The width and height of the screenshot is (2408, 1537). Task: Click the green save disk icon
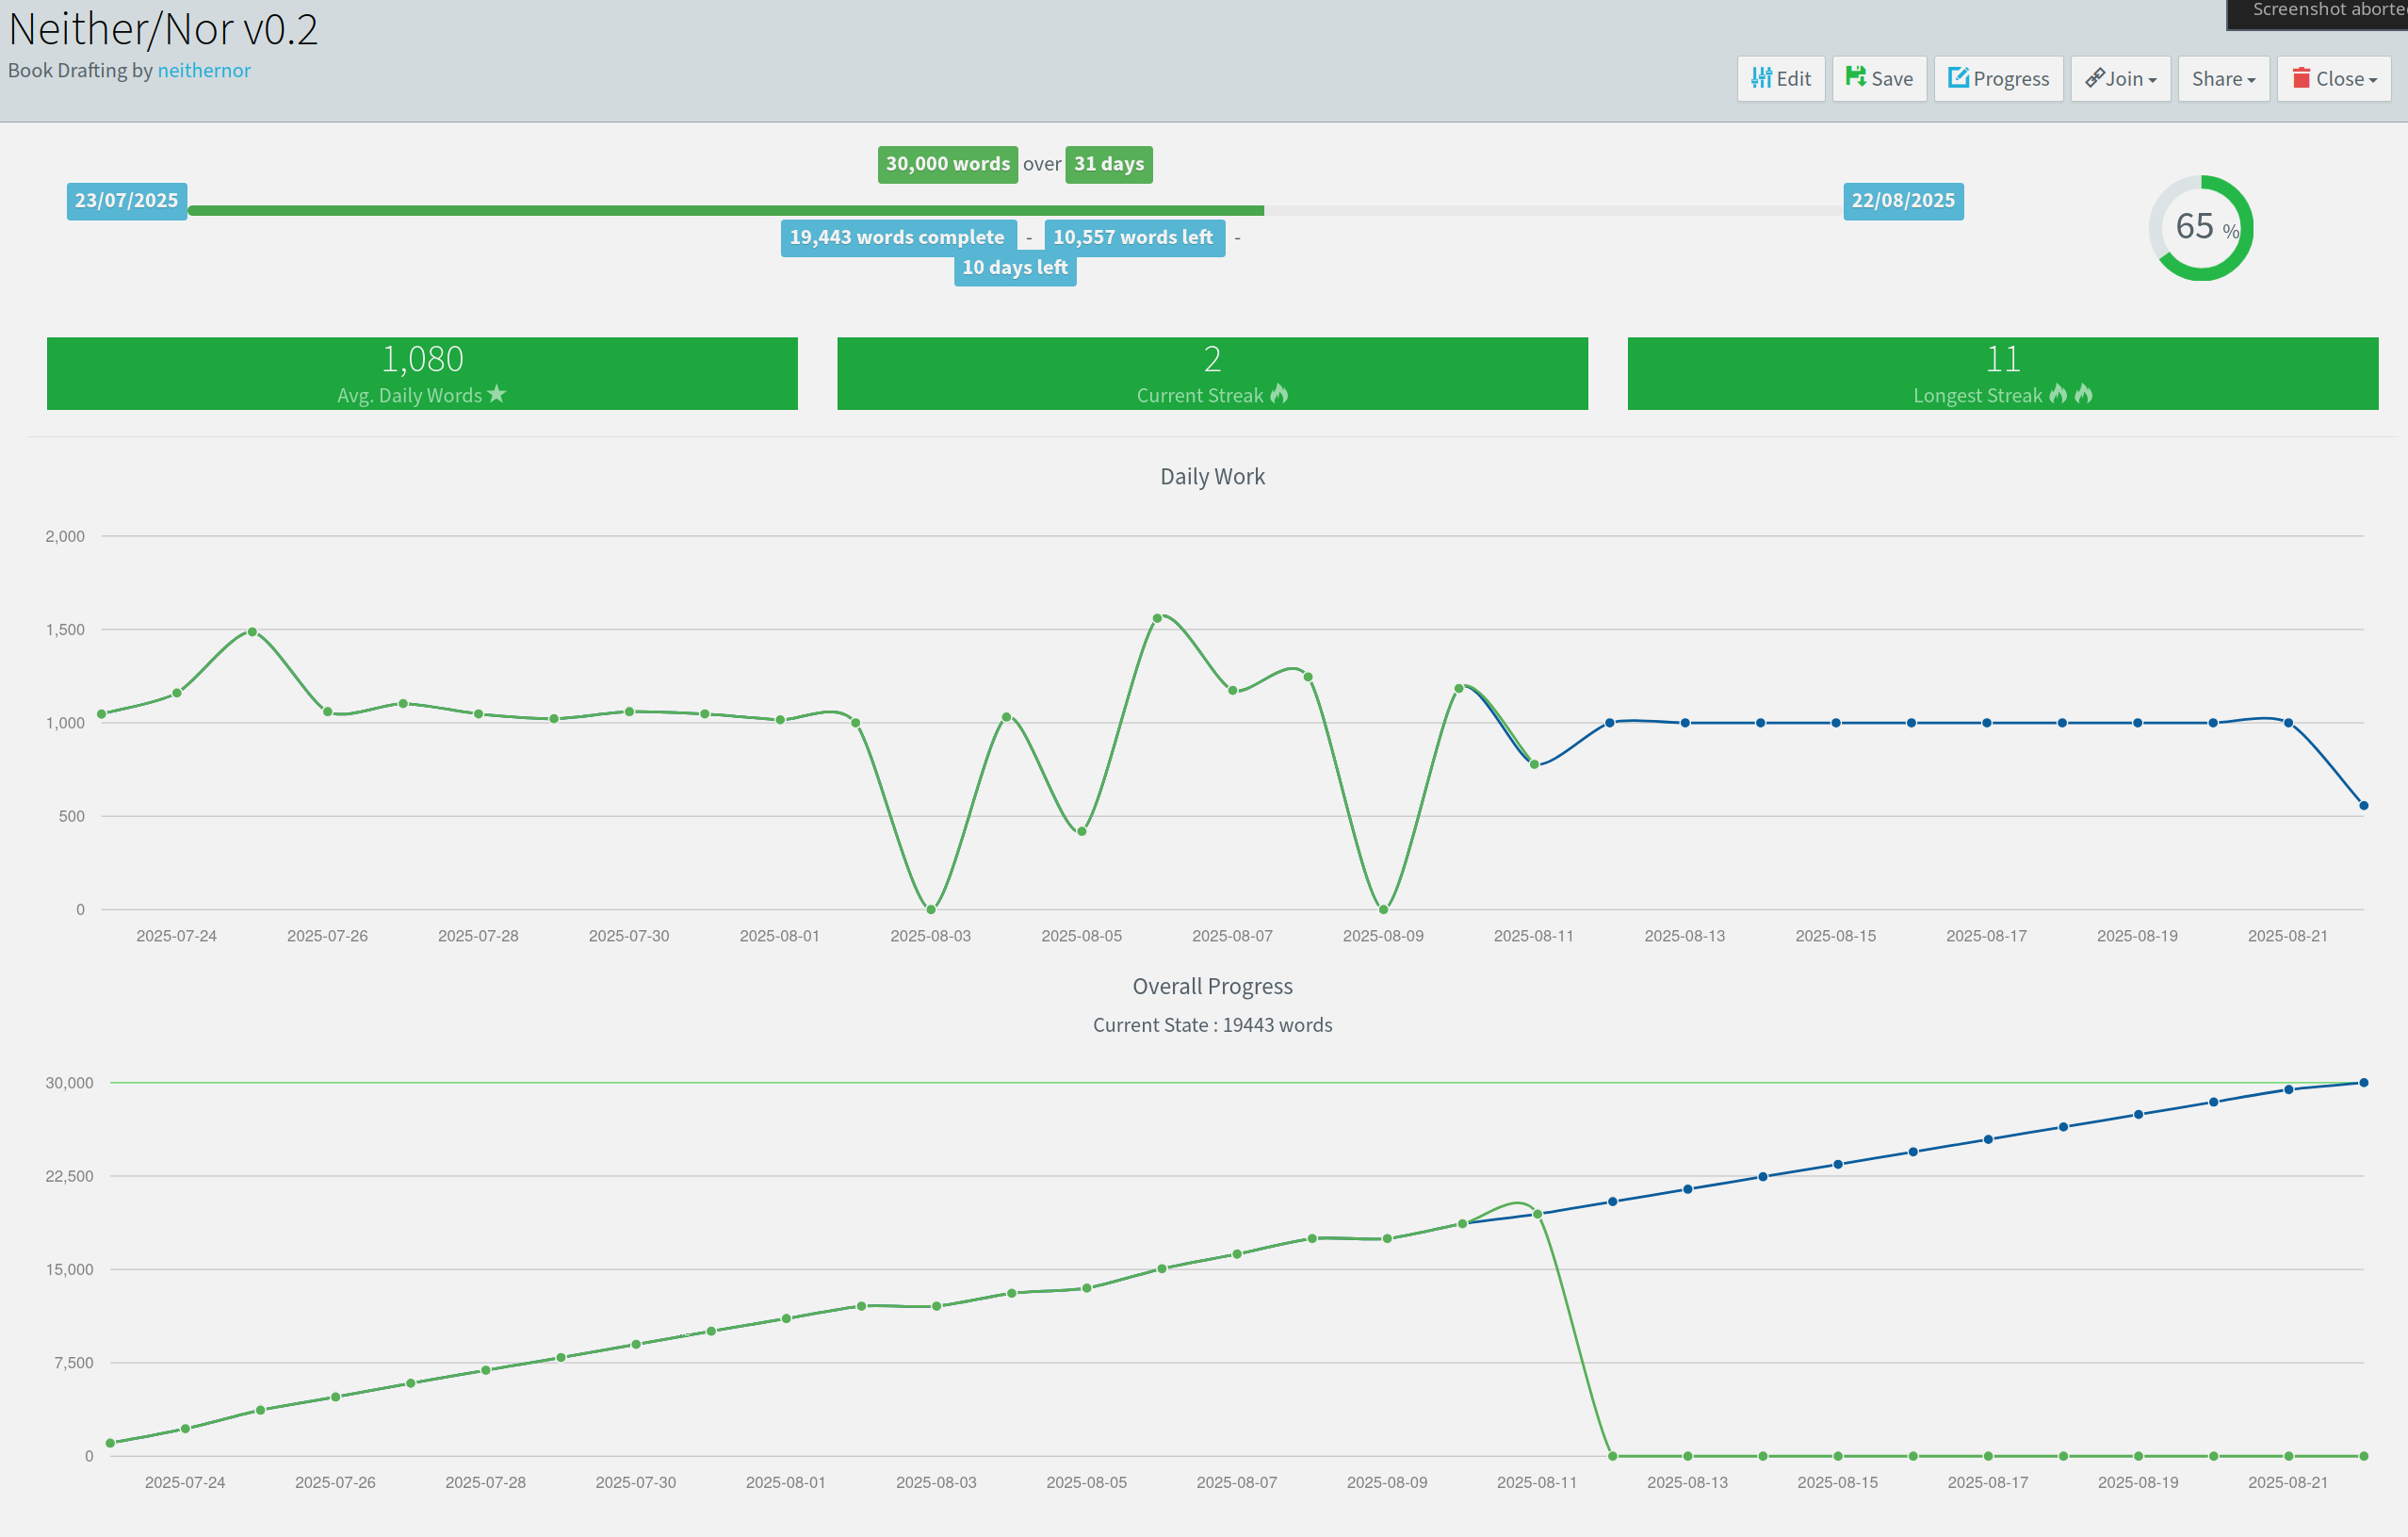pyautogui.click(x=1855, y=77)
